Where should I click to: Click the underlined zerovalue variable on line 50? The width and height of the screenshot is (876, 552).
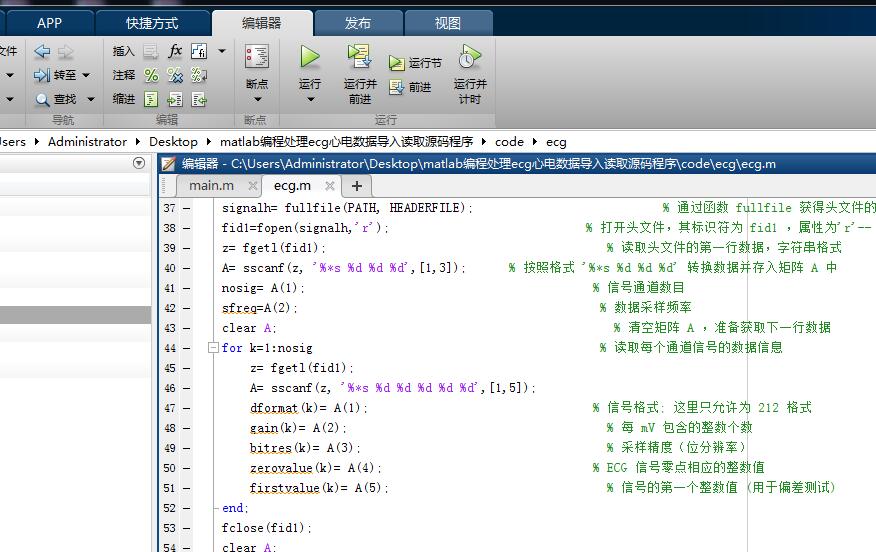[x=281, y=468]
